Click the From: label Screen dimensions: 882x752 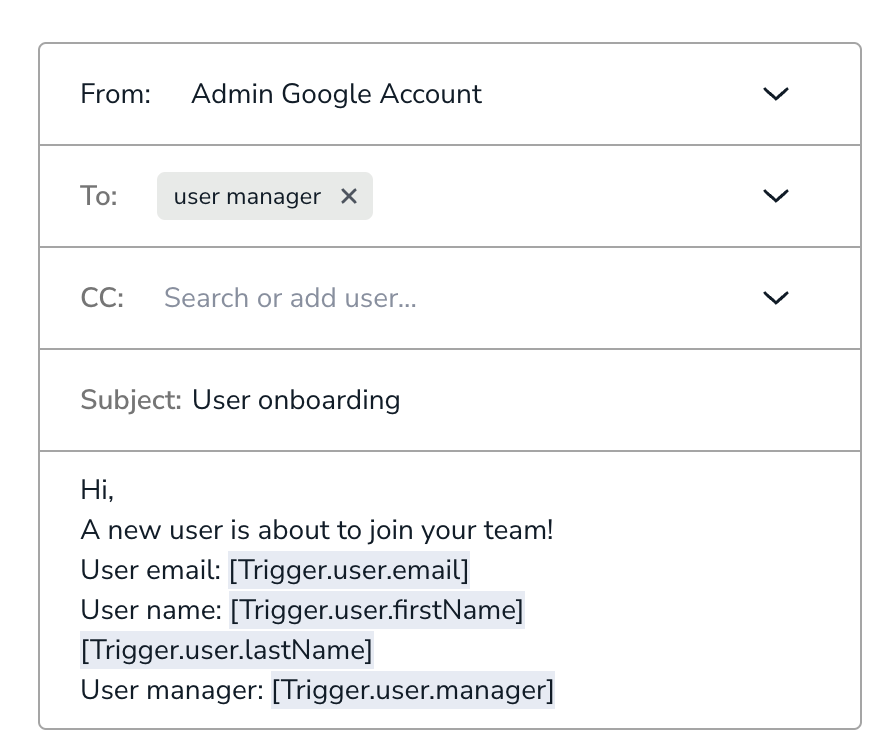click(116, 94)
